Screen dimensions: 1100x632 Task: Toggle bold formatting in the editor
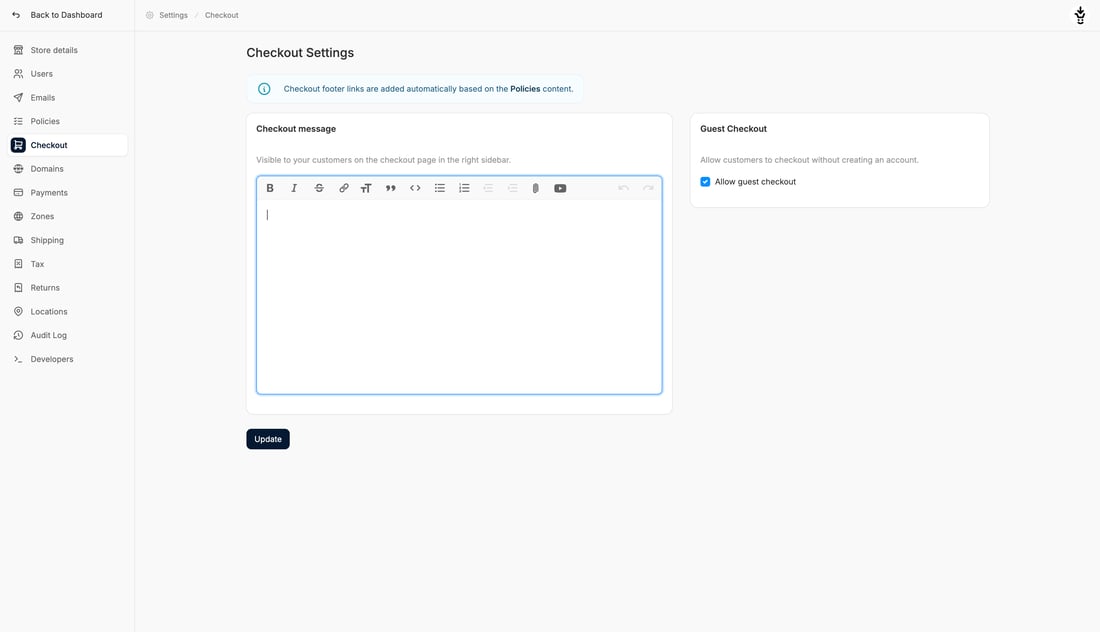[x=270, y=188]
